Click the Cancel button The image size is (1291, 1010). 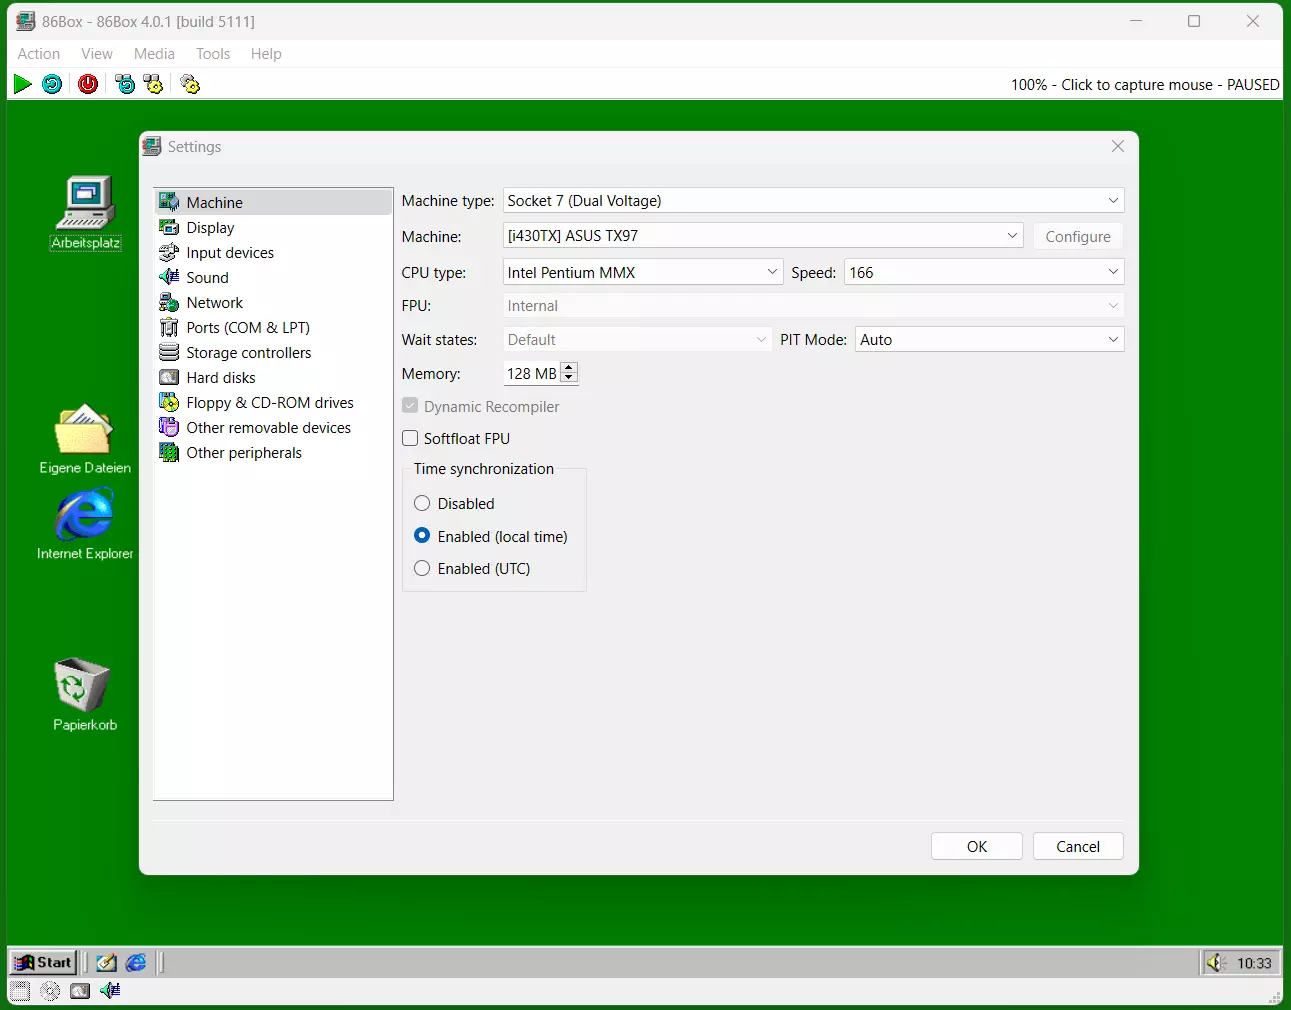pos(1078,846)
